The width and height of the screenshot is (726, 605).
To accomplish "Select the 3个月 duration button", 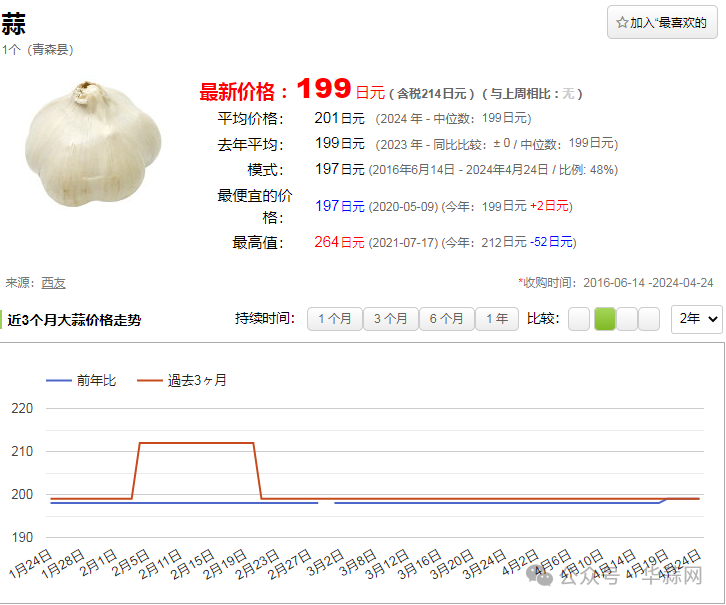I will point(390,319).
